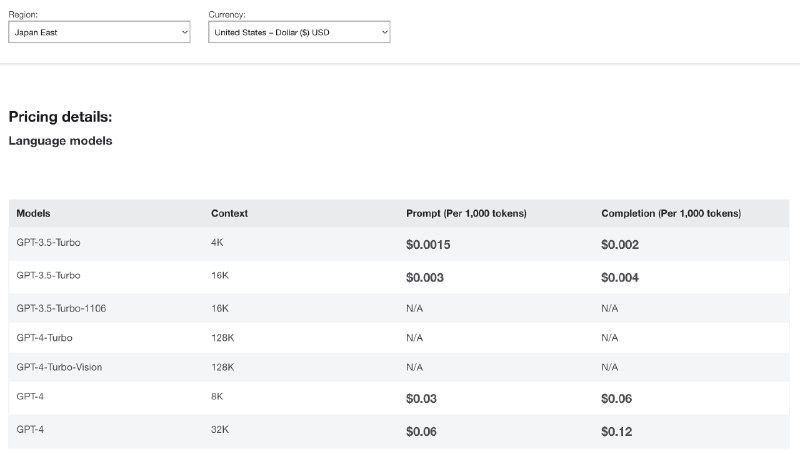Click the GPT-4-Turbo model name
Image resolution: width=800 pixels, height=459 pixels.
44,338
